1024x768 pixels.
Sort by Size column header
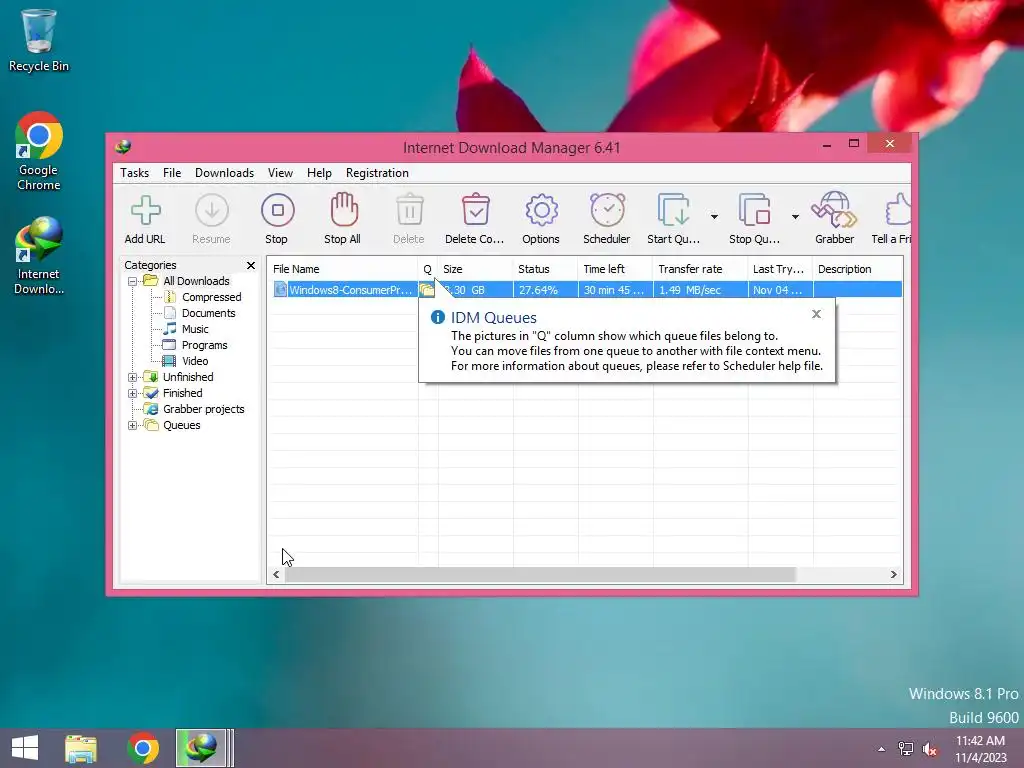[x=475, y=269]
